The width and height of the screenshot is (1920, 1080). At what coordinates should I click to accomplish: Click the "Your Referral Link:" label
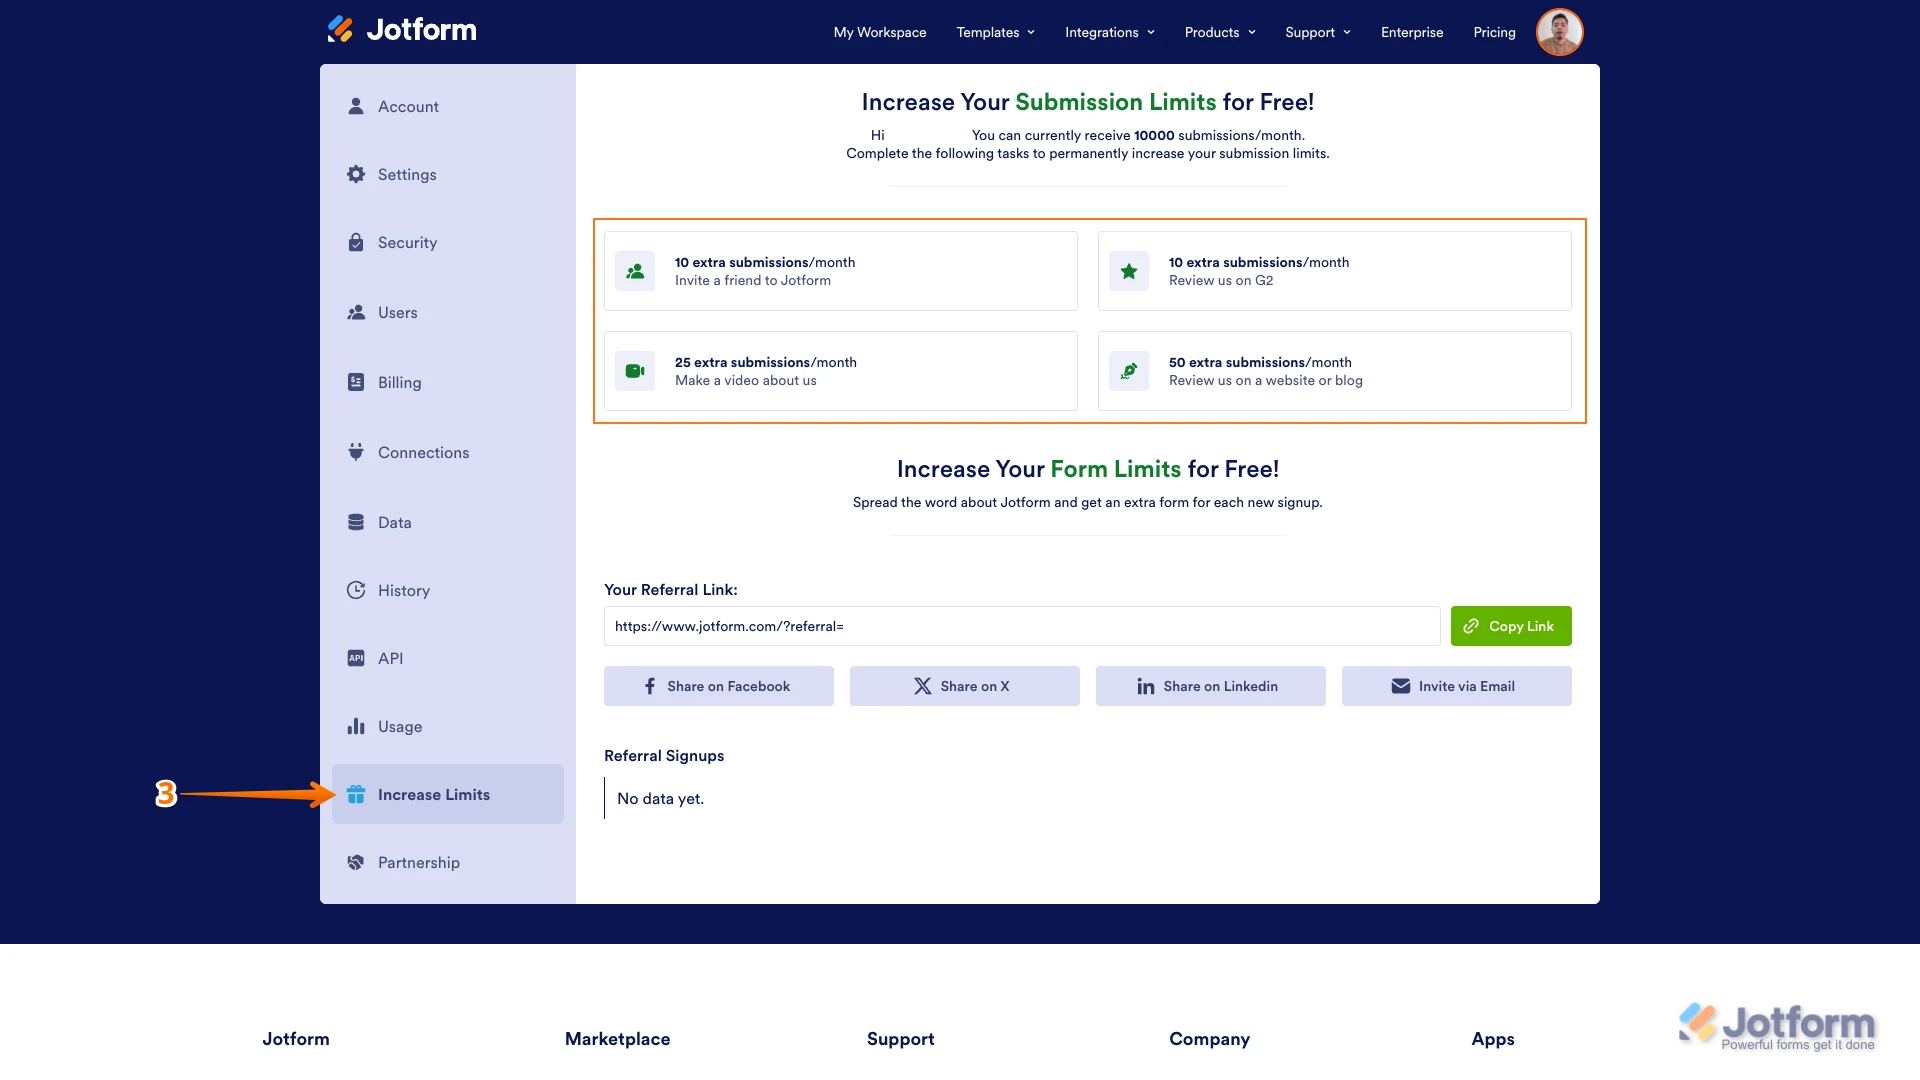pos(671,589)
